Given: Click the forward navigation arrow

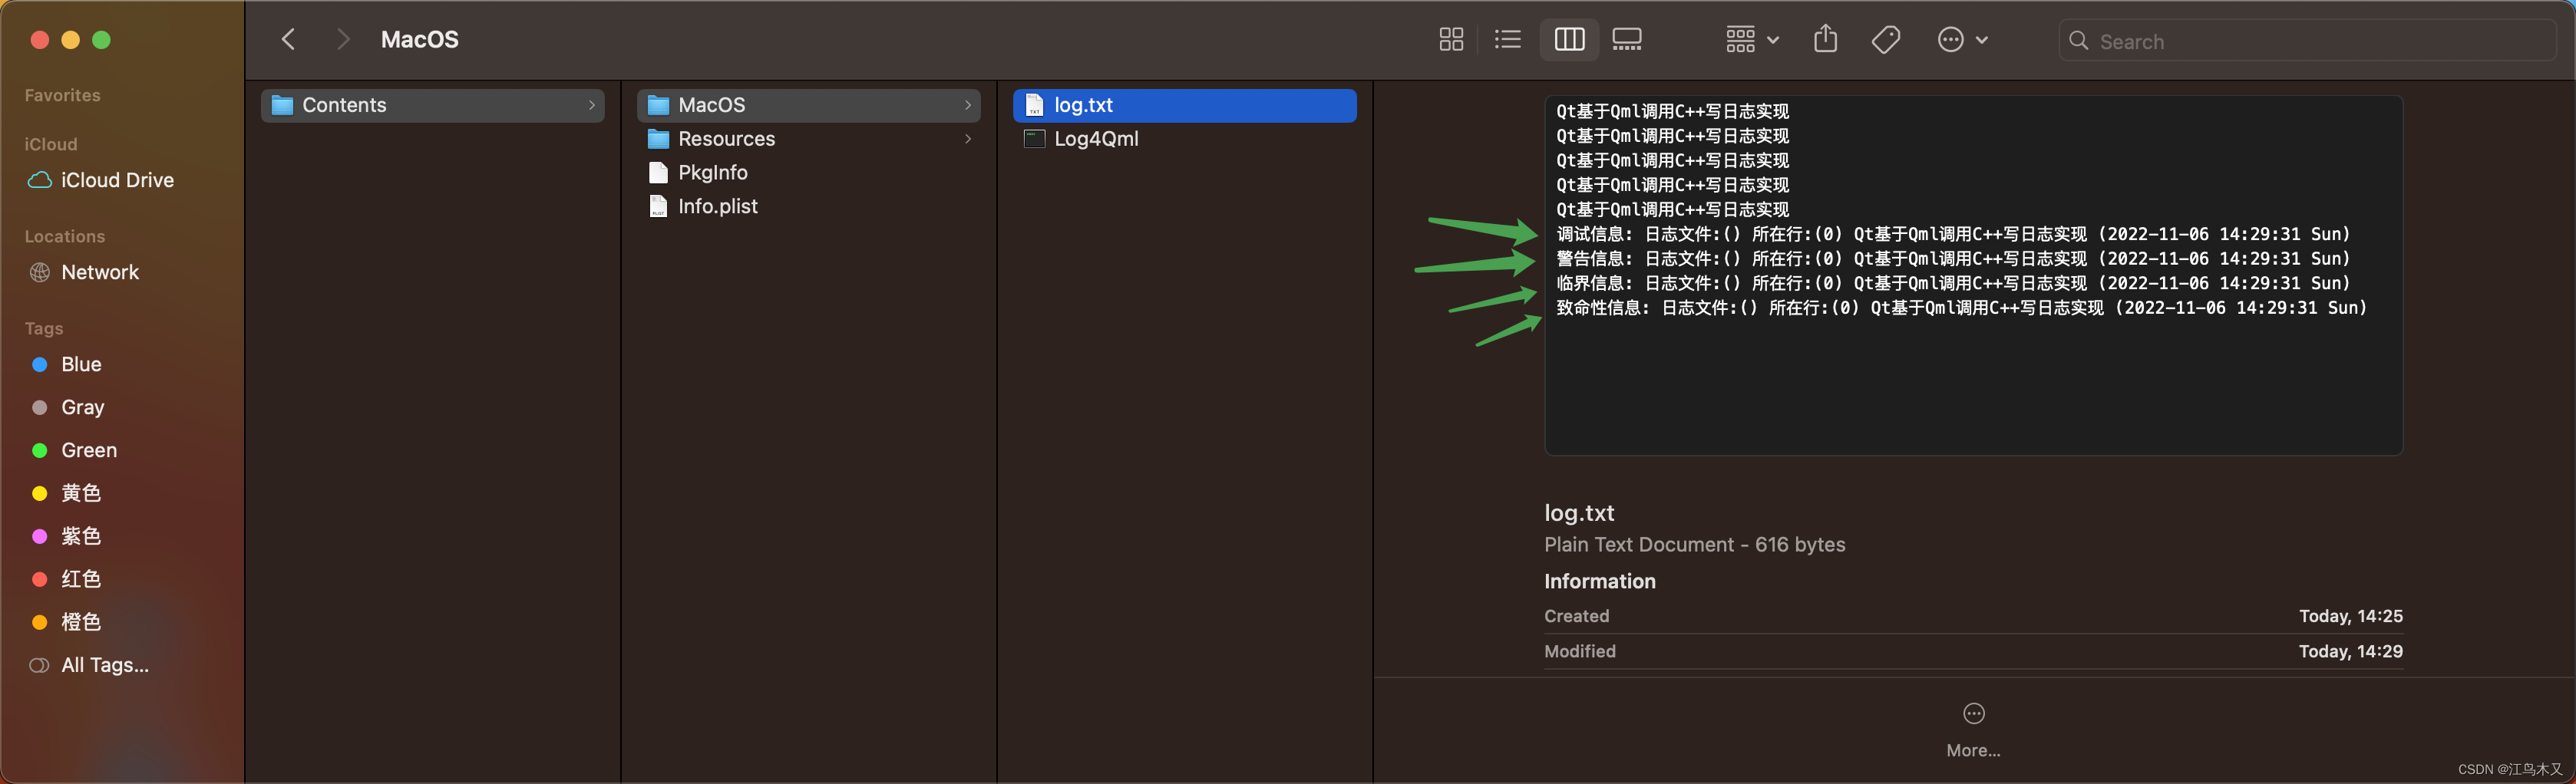Looking at the screenshot, I should pos(343,39).
